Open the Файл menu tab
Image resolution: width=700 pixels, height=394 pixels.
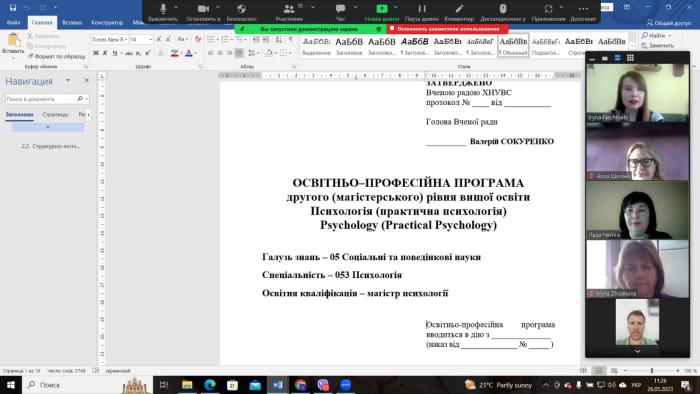coord(13,22)
